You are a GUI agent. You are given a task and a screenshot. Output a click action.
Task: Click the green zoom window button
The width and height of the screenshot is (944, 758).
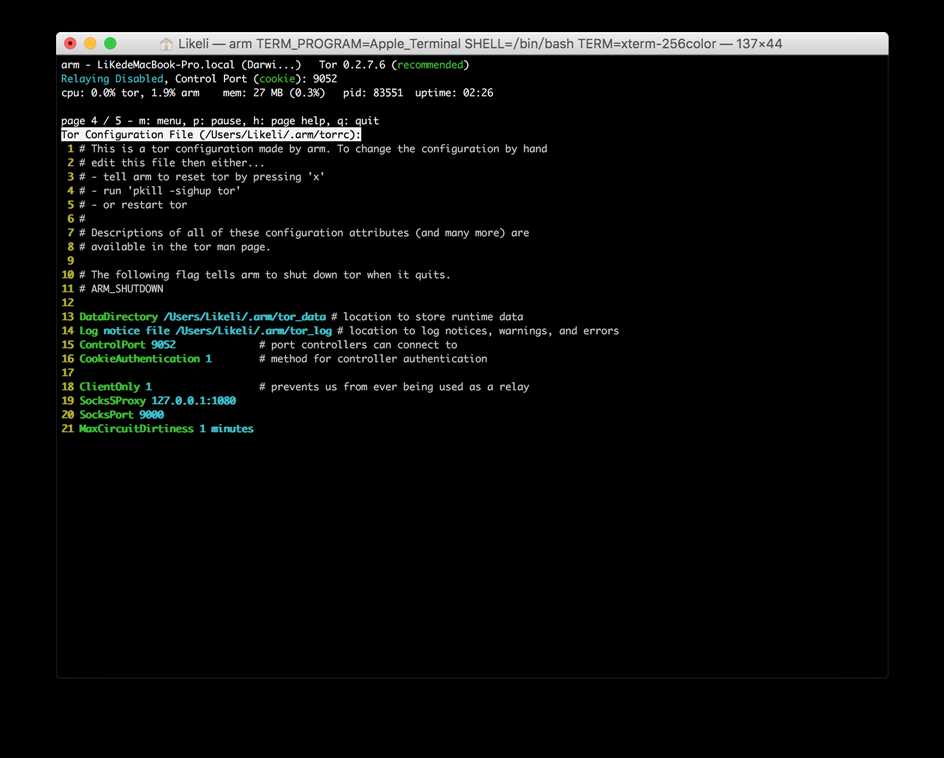click(x=110, y=43)
